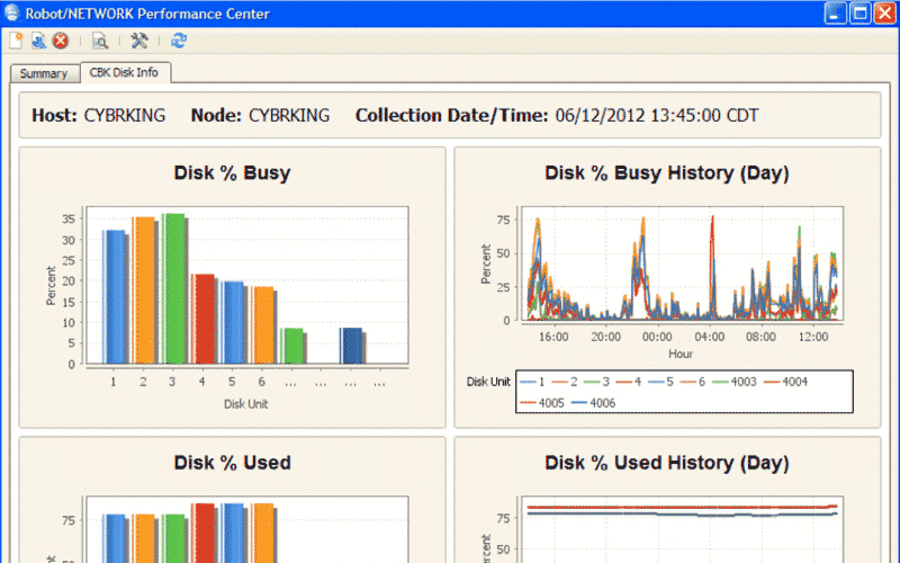Click the red delete X icon

point(60,41)
